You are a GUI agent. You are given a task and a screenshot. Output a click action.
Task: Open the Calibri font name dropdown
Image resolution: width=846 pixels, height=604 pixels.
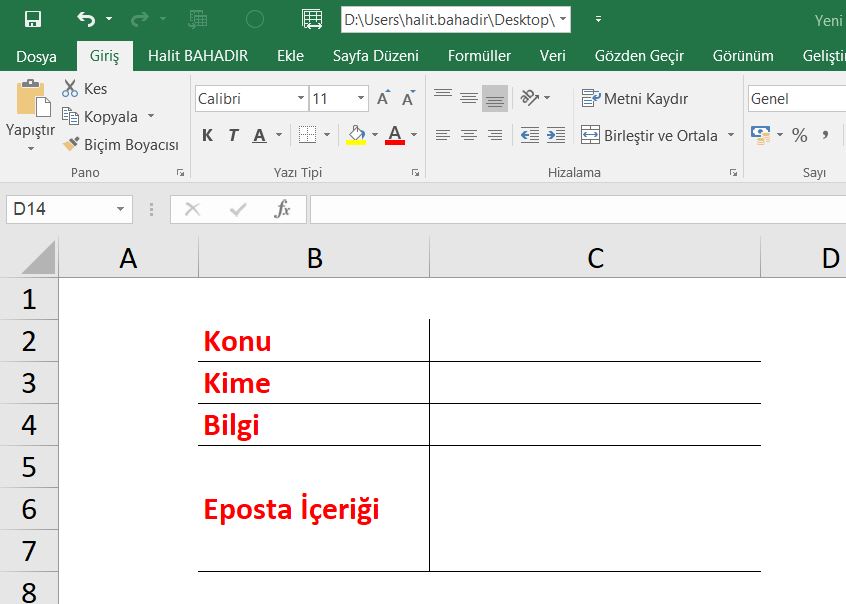(x=301, y=98)
